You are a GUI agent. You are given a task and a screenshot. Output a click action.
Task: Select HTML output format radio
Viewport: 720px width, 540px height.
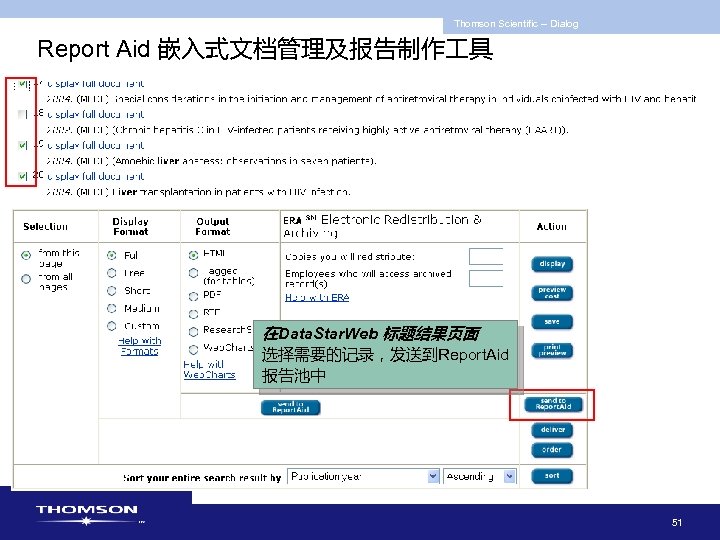click(x=193, y=255)
